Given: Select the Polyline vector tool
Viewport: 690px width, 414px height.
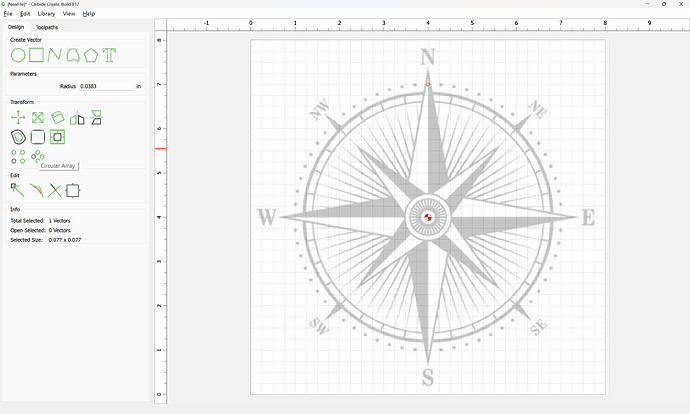Looking at the screenshot, I should (x=55, y=55).
